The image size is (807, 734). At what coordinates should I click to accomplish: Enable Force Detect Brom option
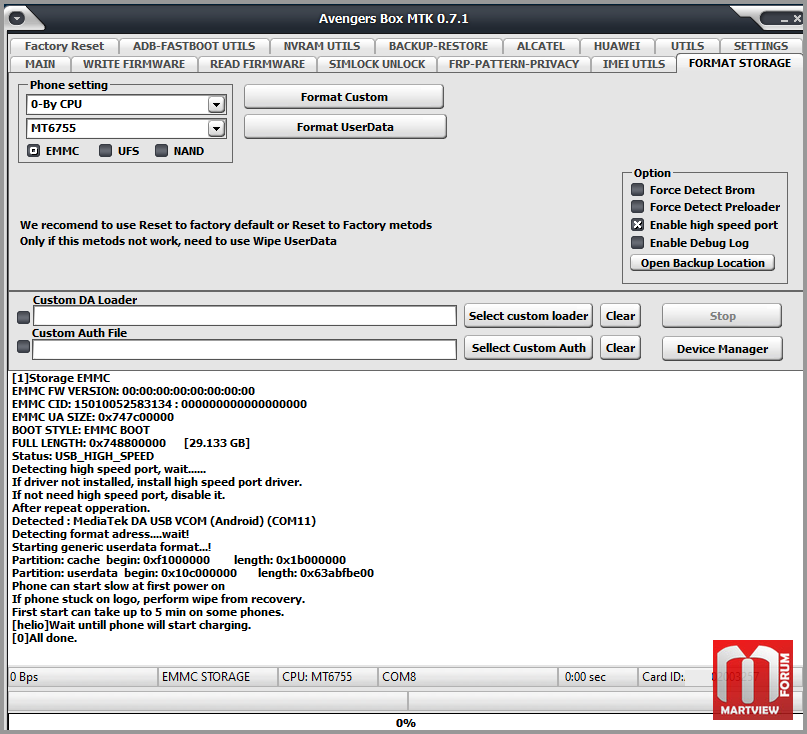pos(637,189)
